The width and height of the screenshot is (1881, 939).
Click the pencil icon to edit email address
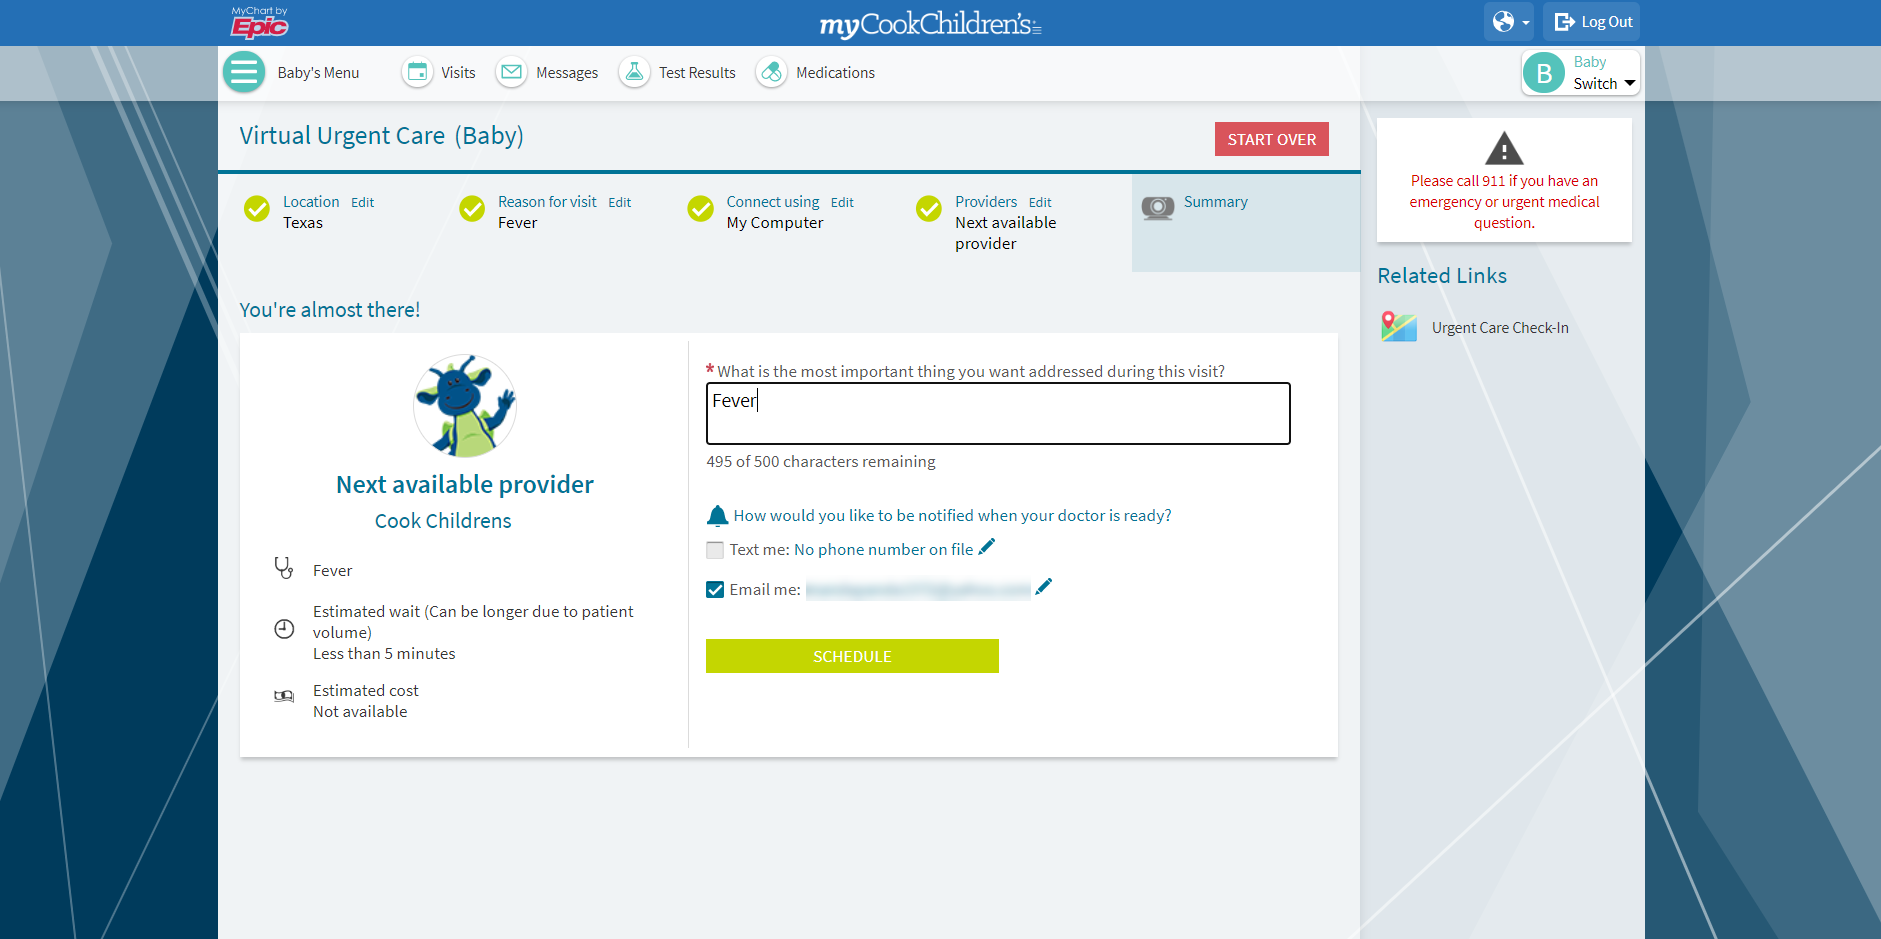pyautogui.click(x=1044, y=587)
